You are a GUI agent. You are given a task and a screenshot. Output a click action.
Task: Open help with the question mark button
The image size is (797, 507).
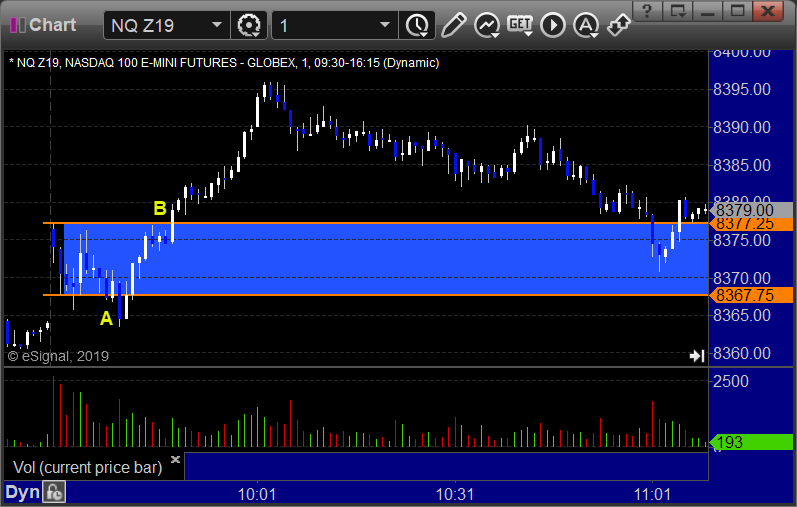point(647,11)
